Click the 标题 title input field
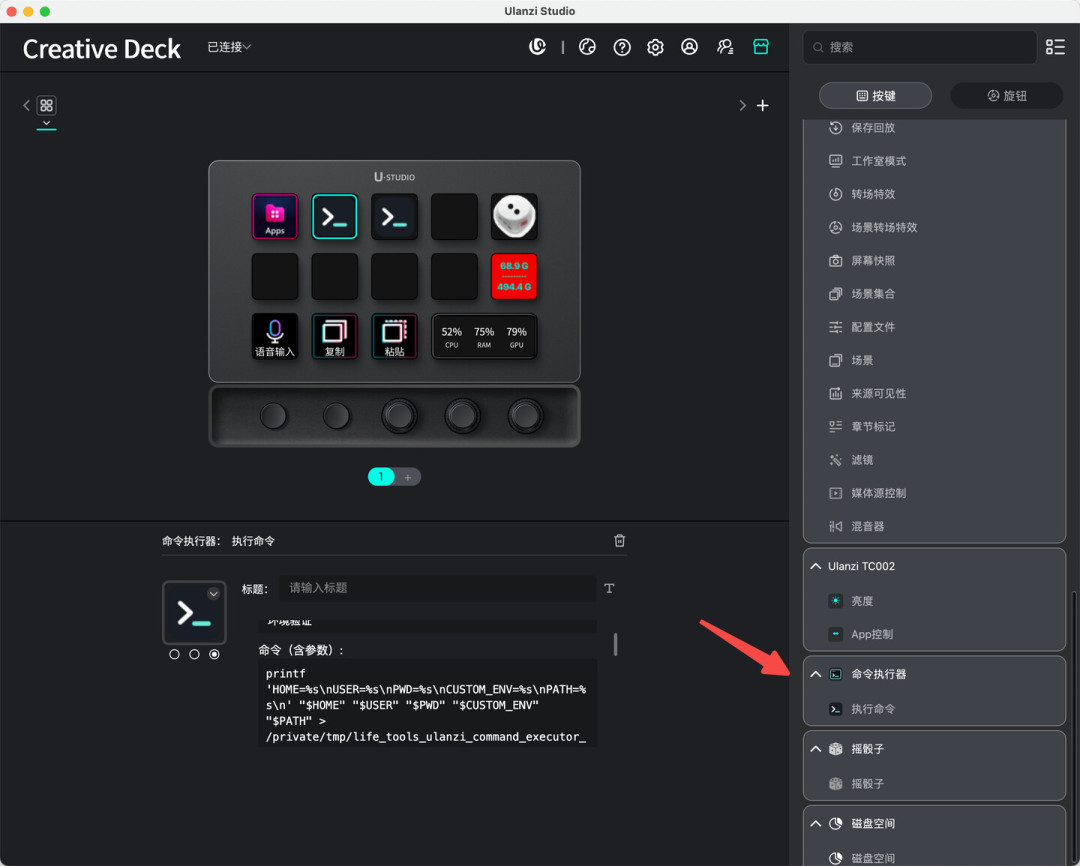The width and height of the screenshot is (1080, 866). coord(437,588)
